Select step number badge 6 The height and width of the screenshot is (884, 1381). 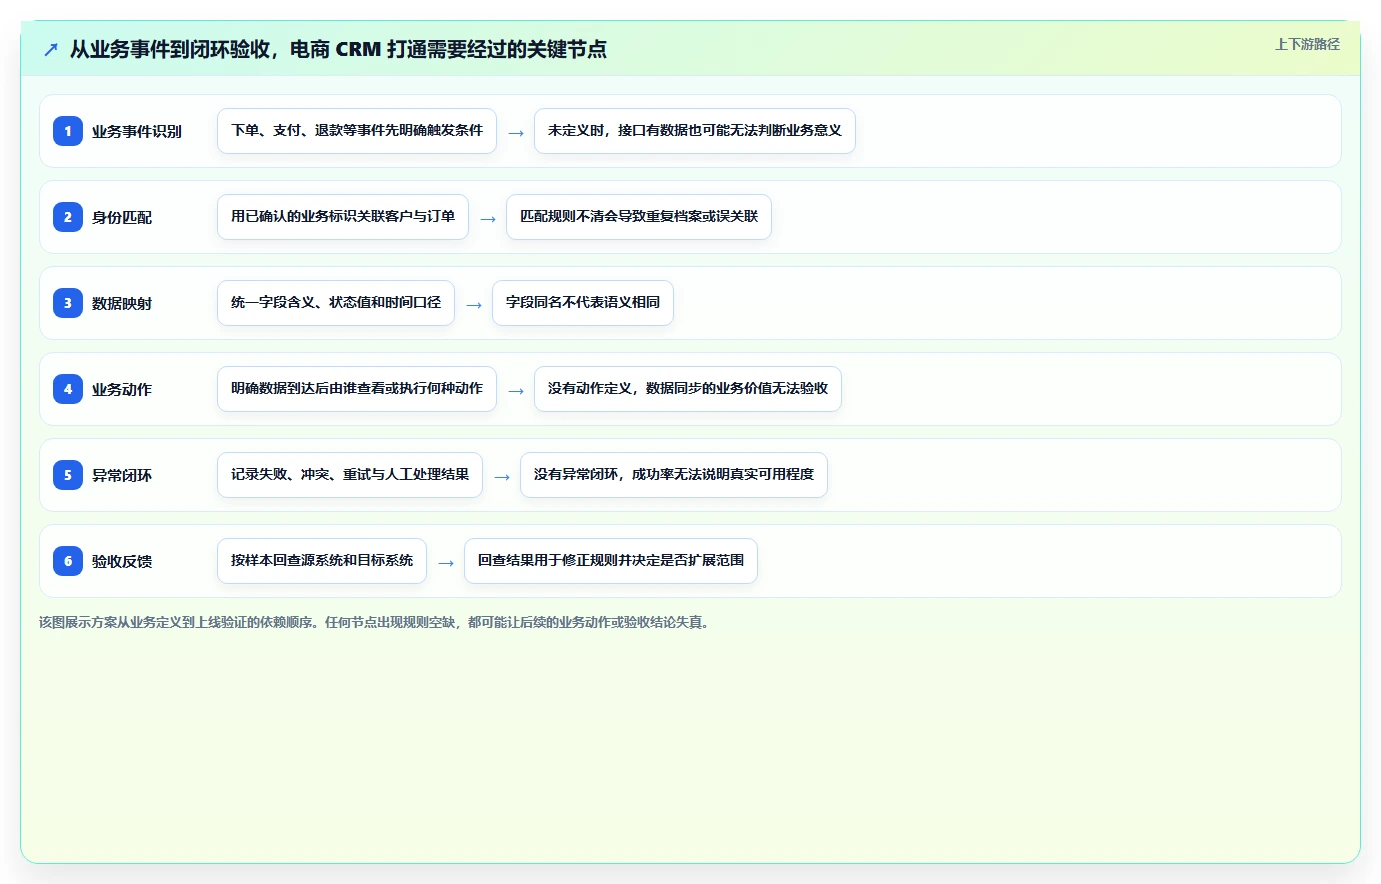(x=68, y=561)
